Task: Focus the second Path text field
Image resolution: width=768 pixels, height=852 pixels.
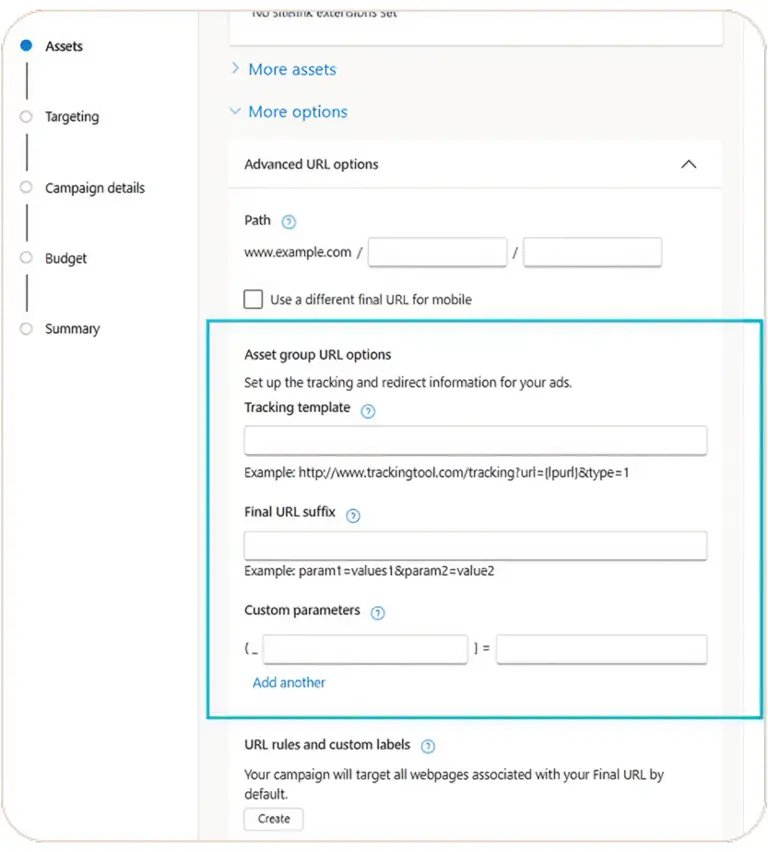Action: click(x=592, y=252)
